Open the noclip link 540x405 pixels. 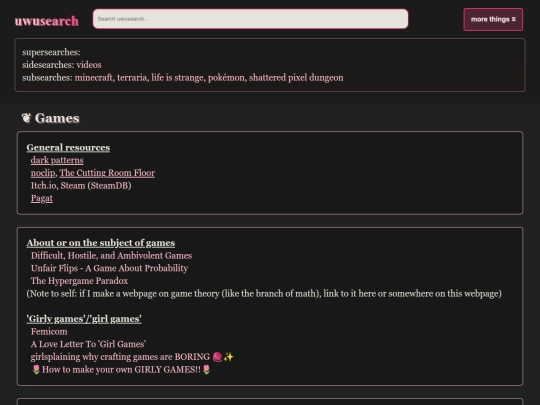43,173
